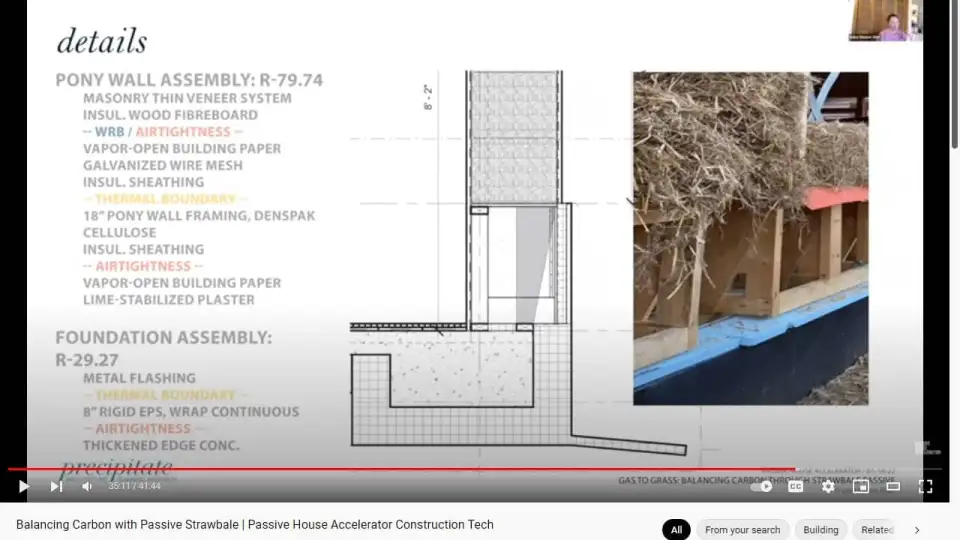960x540 pixels.
Task: Seek on the red video progress bar
Action: point(400,469)
